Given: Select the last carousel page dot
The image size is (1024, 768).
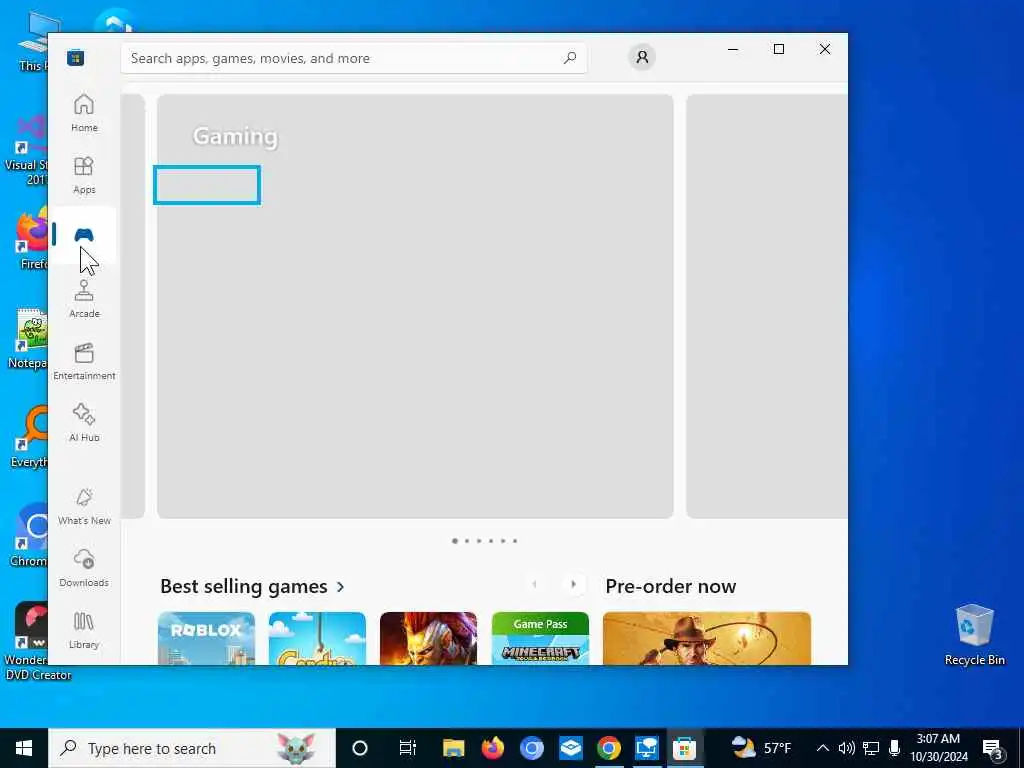Looking at the screenshot, I should tap(515, 541).
